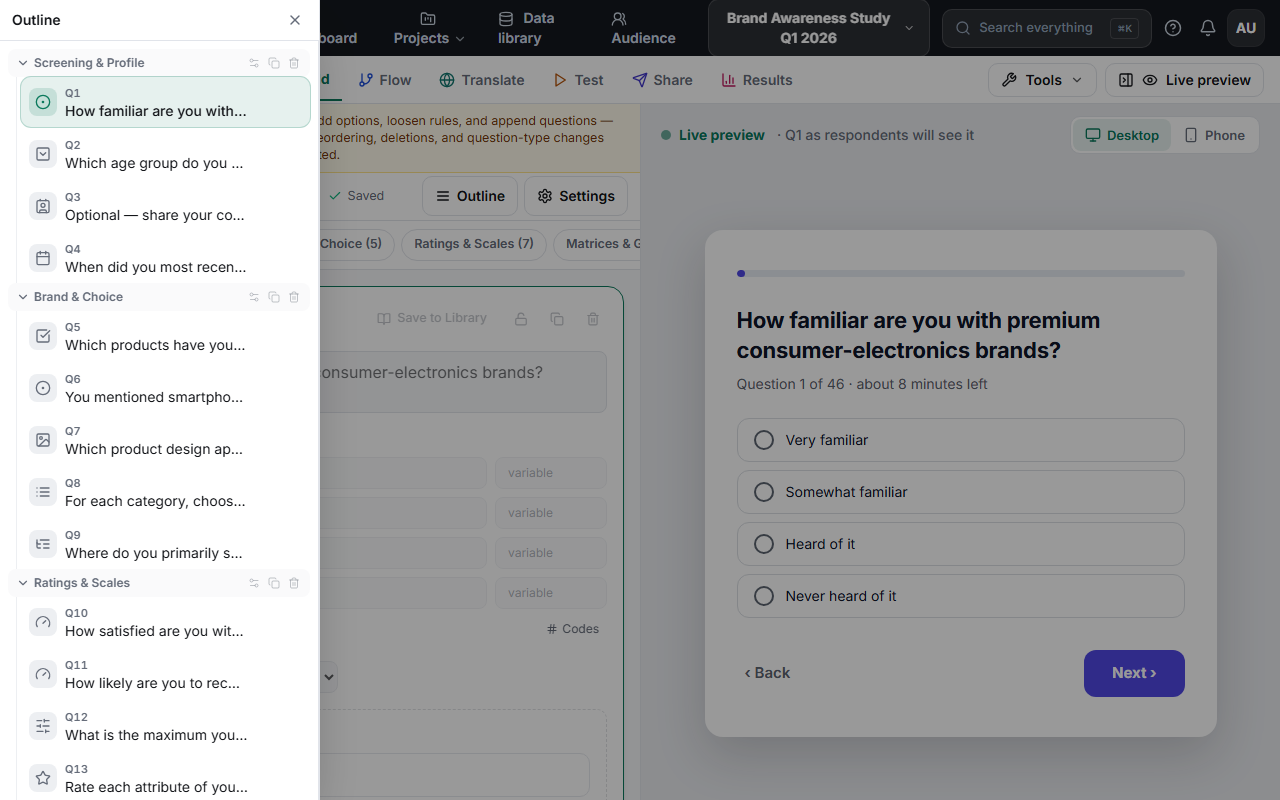The image size is (1280, 800).
Task: Duplicate the Screening & Profile section
Action: pyautogui.click(x=274, y=63)
